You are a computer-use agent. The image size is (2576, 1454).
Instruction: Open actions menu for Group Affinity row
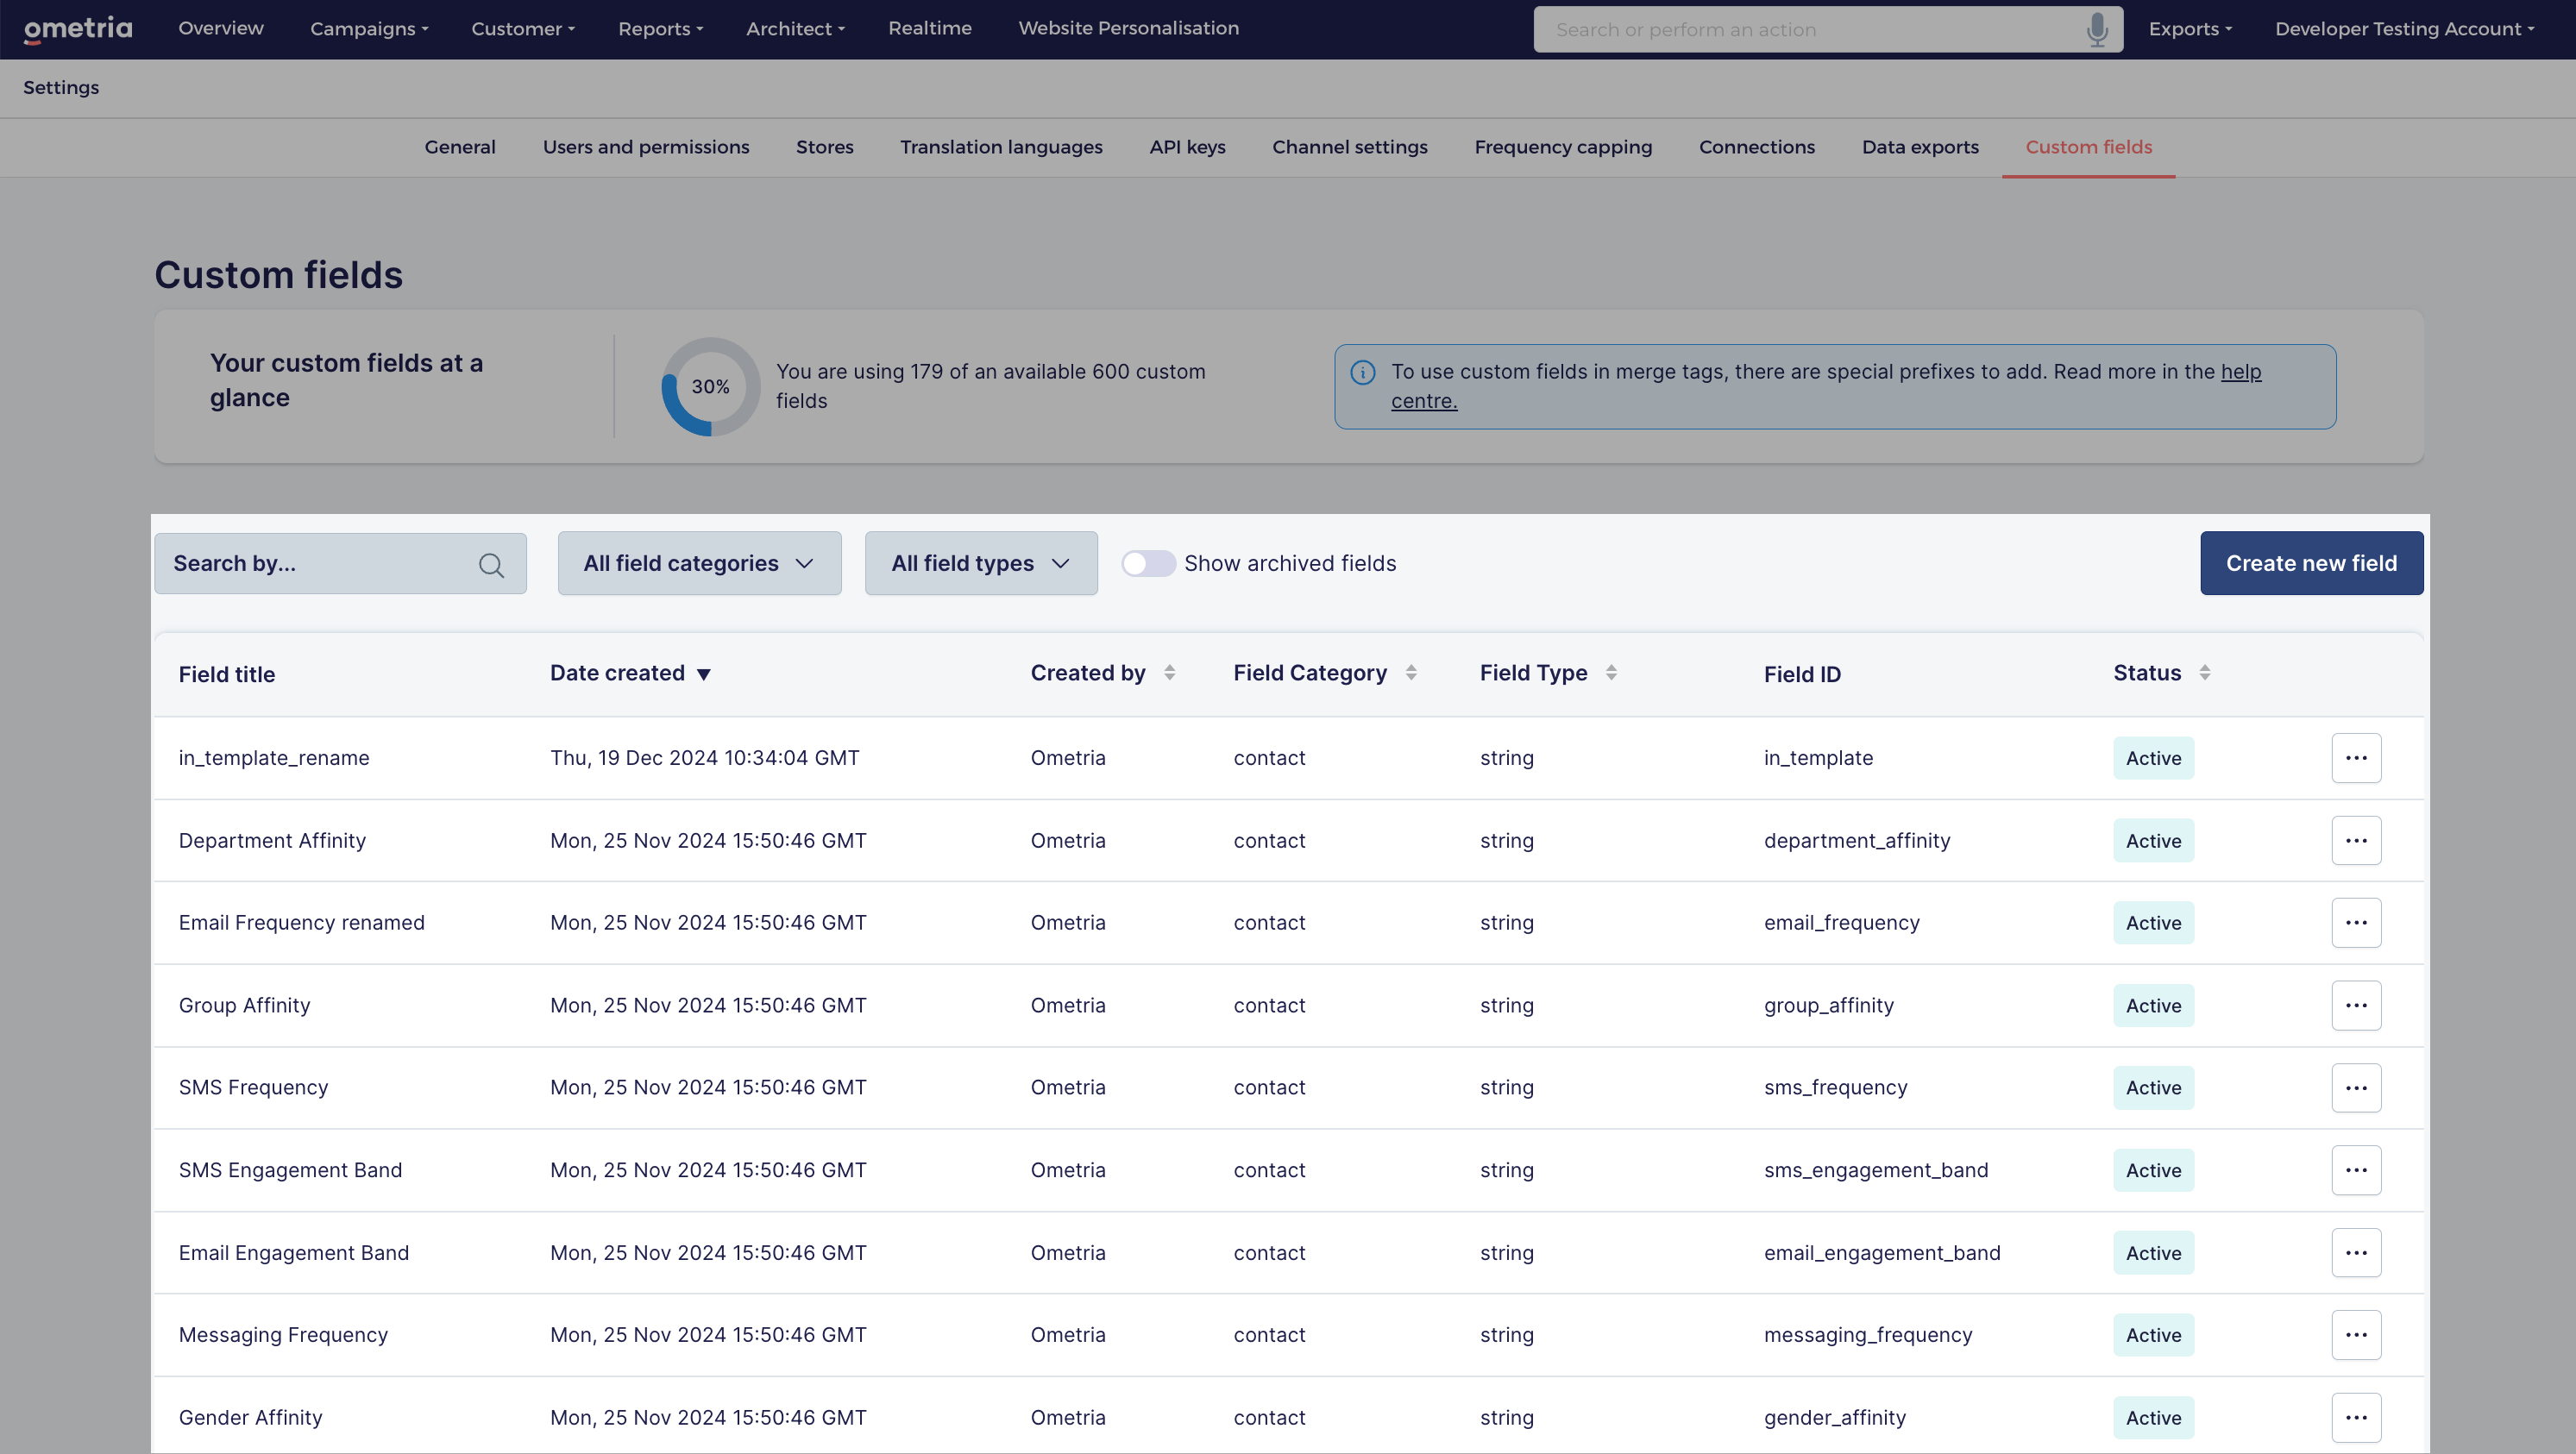click(x=2356, y=1006)
